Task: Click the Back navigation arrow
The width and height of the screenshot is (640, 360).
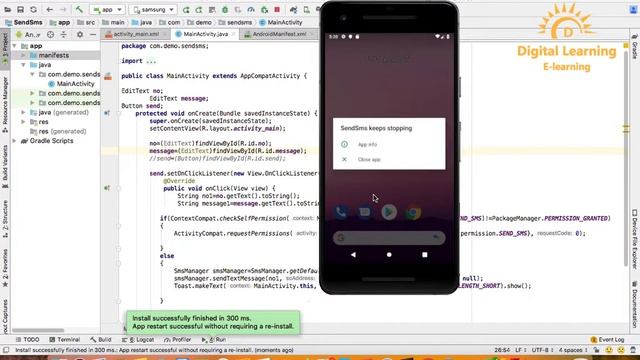Action: click(x=49, y=9)
